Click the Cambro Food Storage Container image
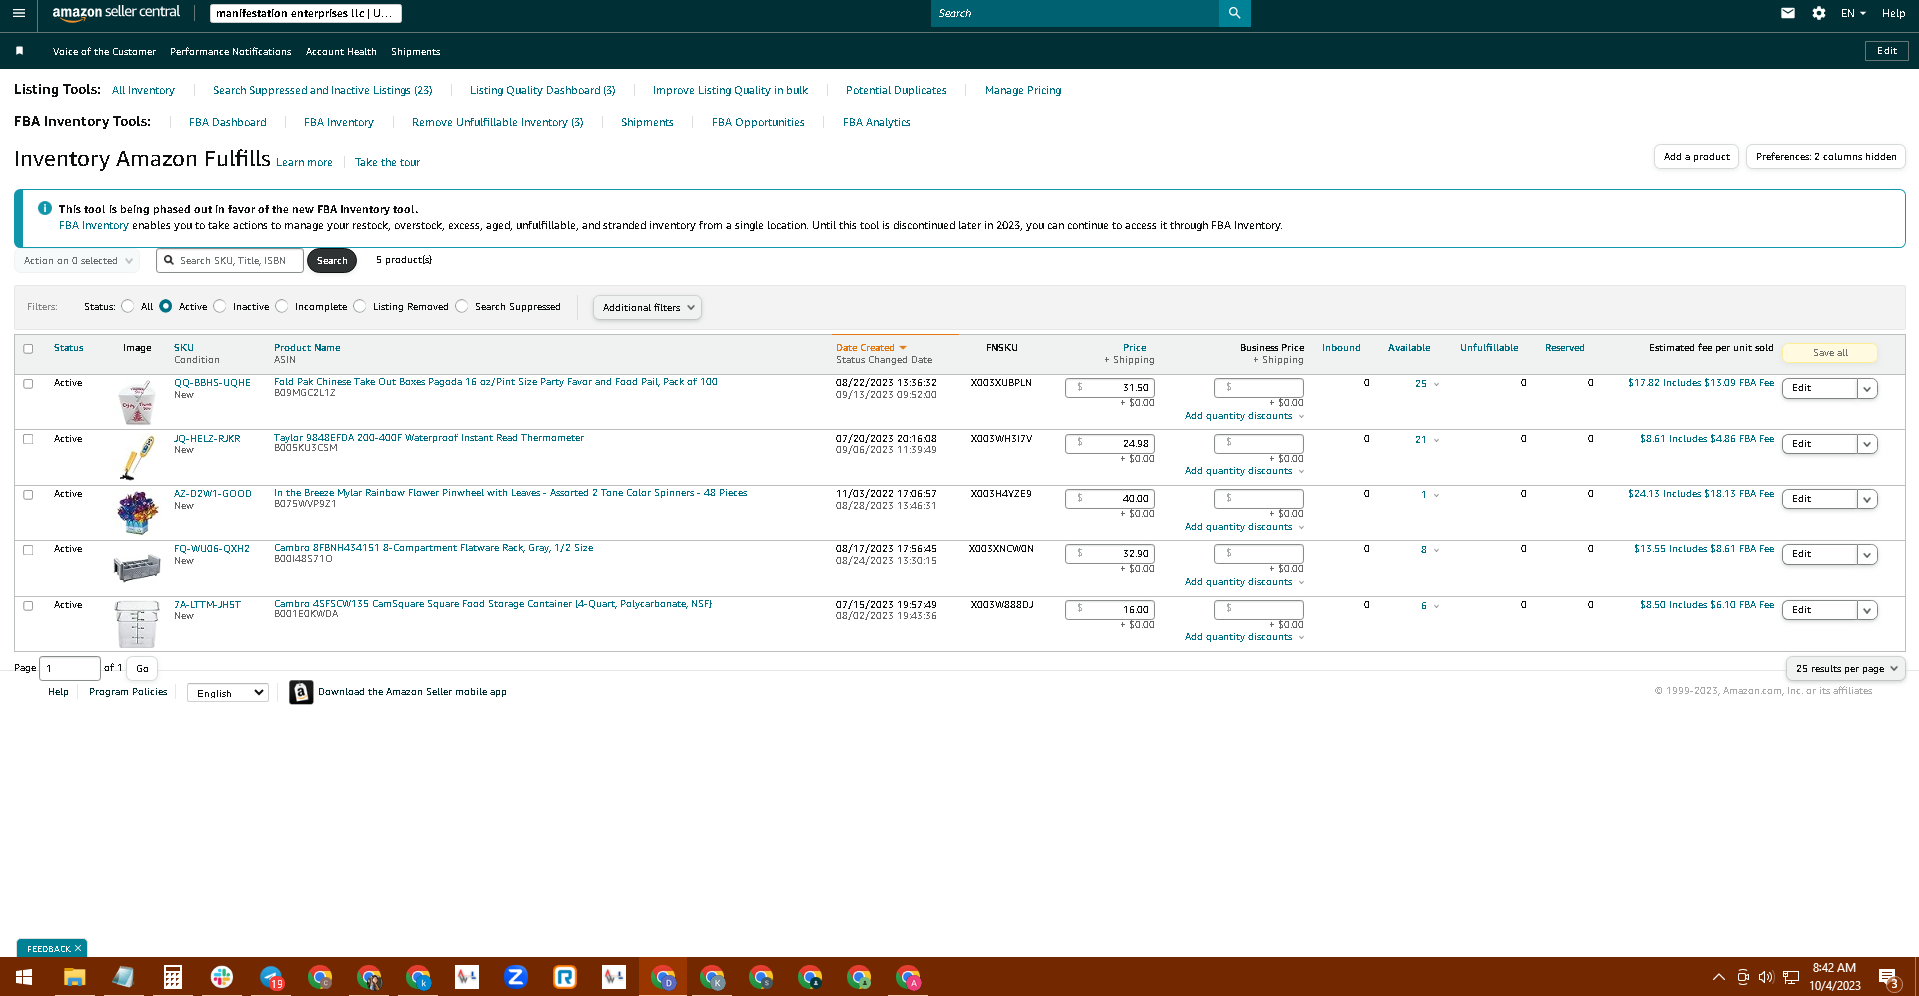 pyautogui.click(x=137, y=623)
